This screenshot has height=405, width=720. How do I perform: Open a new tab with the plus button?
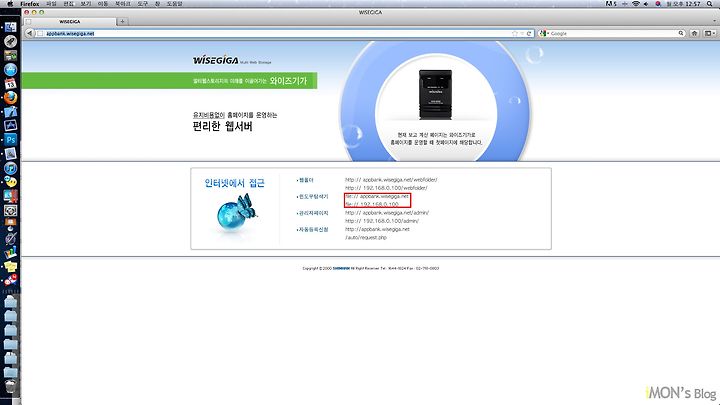click(x=122, y=22)
